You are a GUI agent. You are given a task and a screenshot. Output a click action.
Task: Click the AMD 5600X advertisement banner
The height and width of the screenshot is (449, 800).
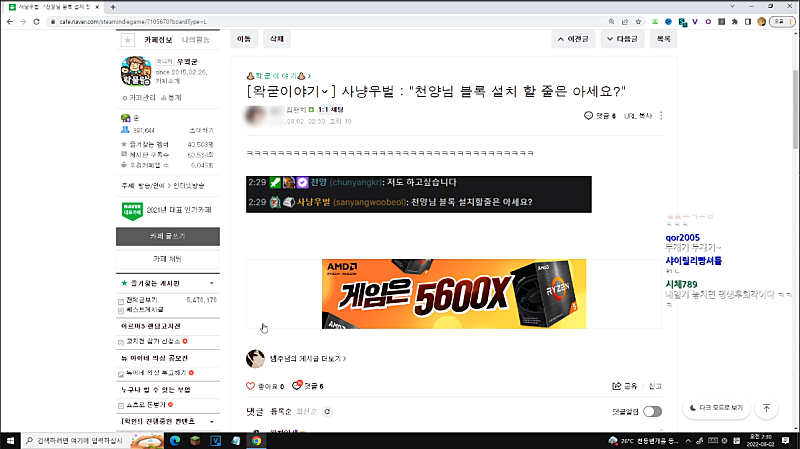(453, 294)
